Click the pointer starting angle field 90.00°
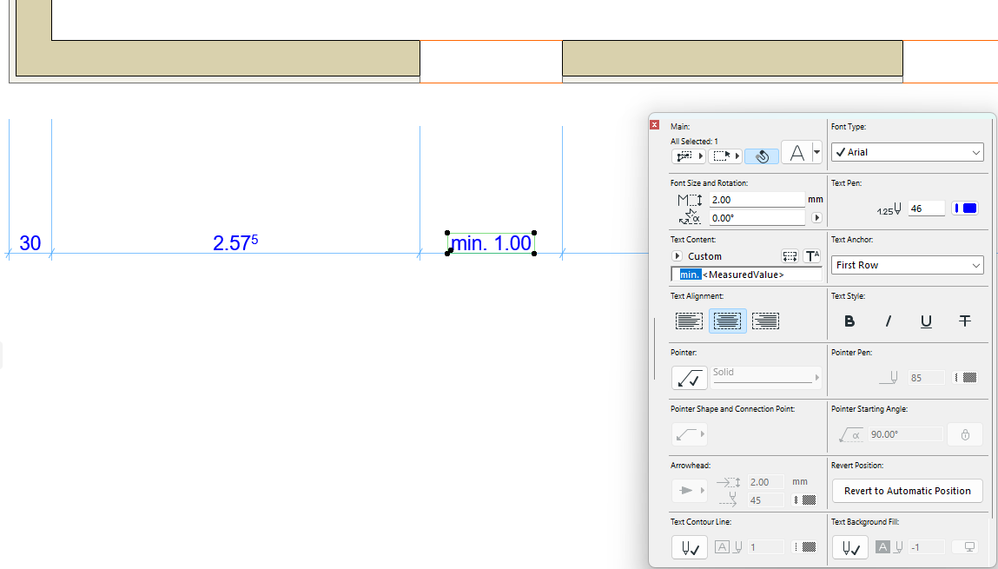This screenshot has height=569, width=998. (904, 434)
